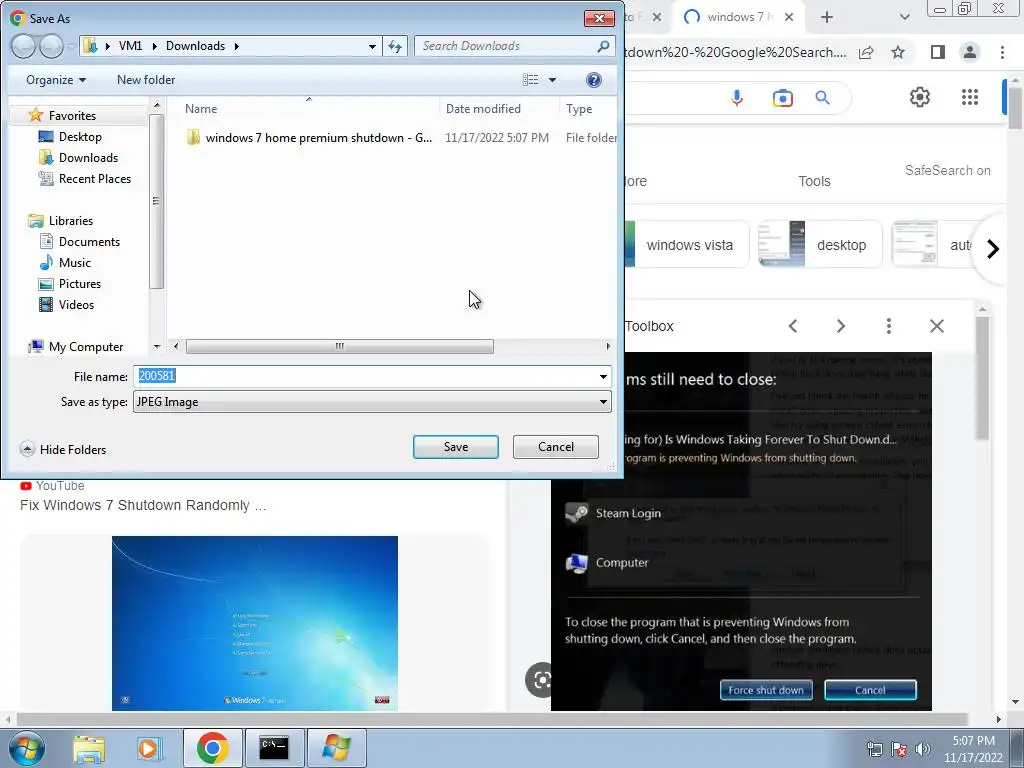Expand arrow after Downloads in path
1024x768 pixels.
tap(236, 46)
